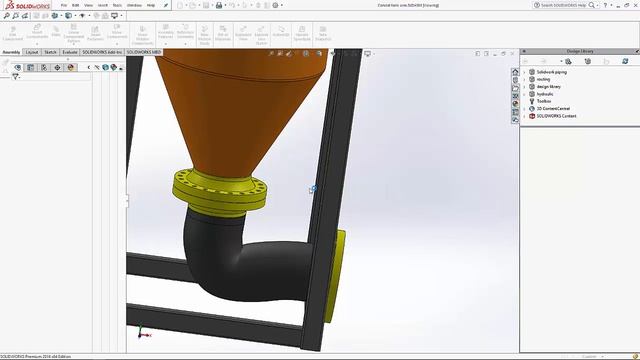The height and width of the screenshot is (360, 640).
Task: Click the Options gear icon
Action: click(x=276, y=5)
